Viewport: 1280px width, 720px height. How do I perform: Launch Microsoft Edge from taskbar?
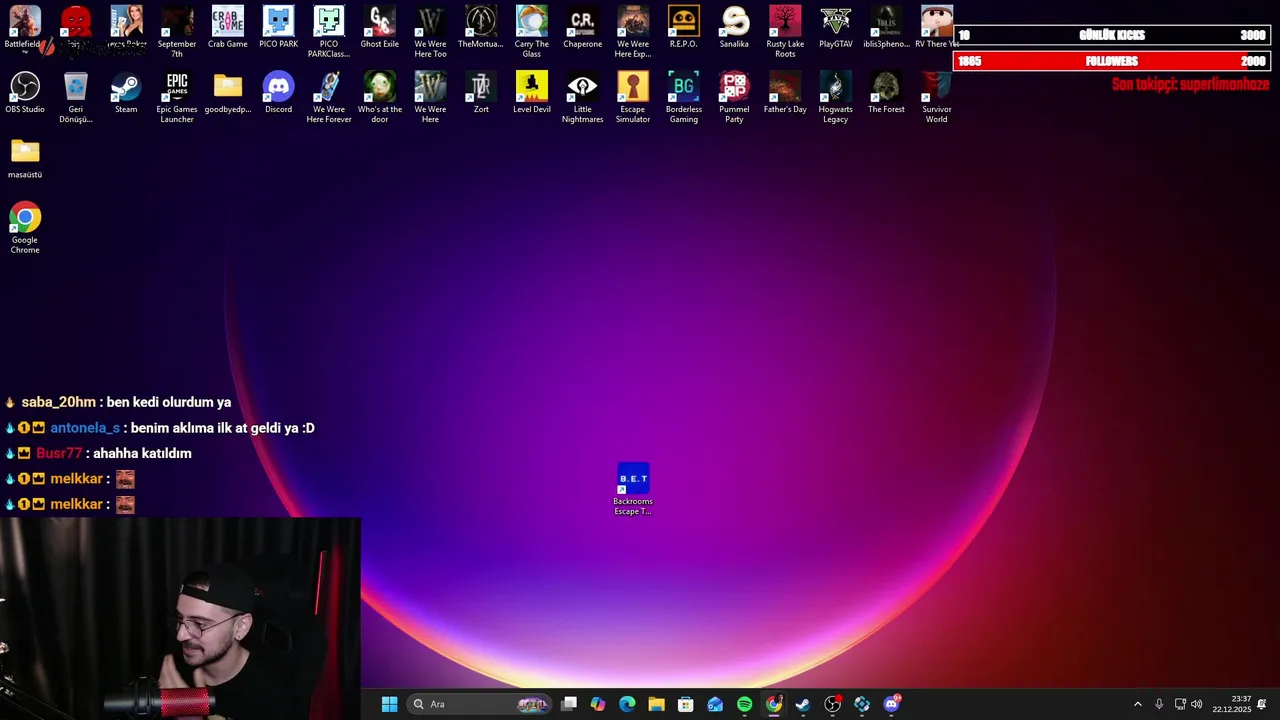coord(627,704)
